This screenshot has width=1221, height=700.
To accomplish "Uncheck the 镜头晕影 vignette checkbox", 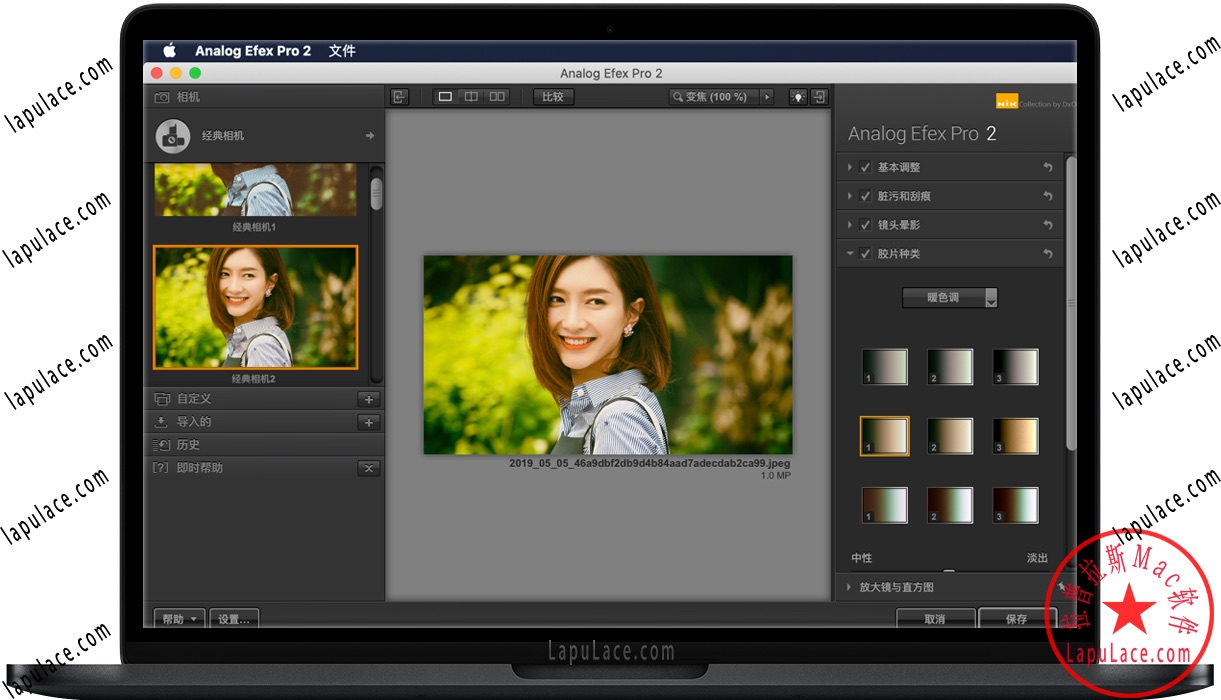I will coord(864,224).
